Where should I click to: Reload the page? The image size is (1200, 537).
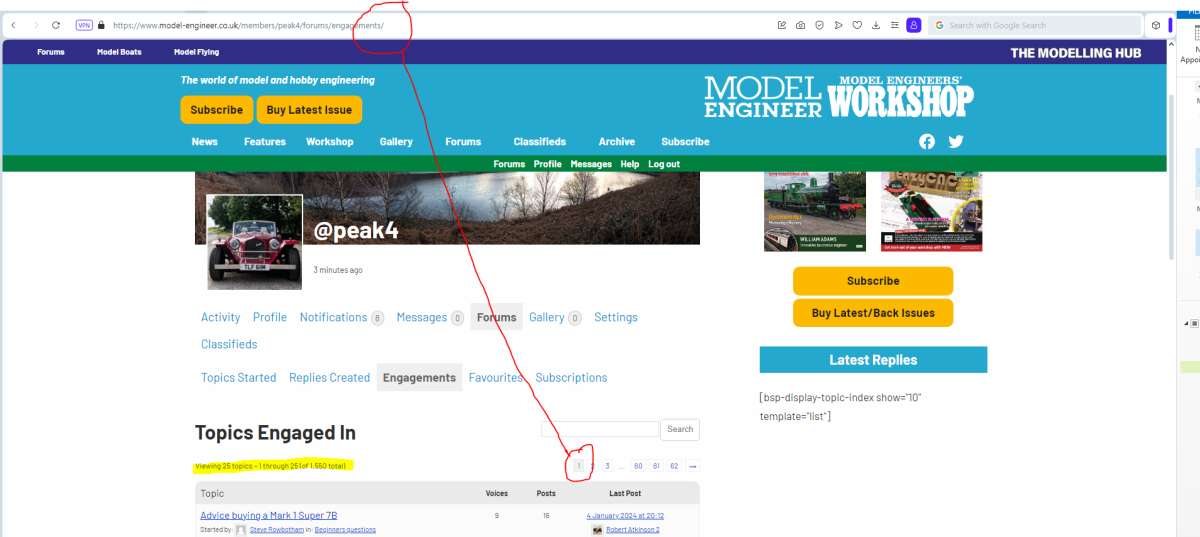pyautogui.click(x=56, y=25)
